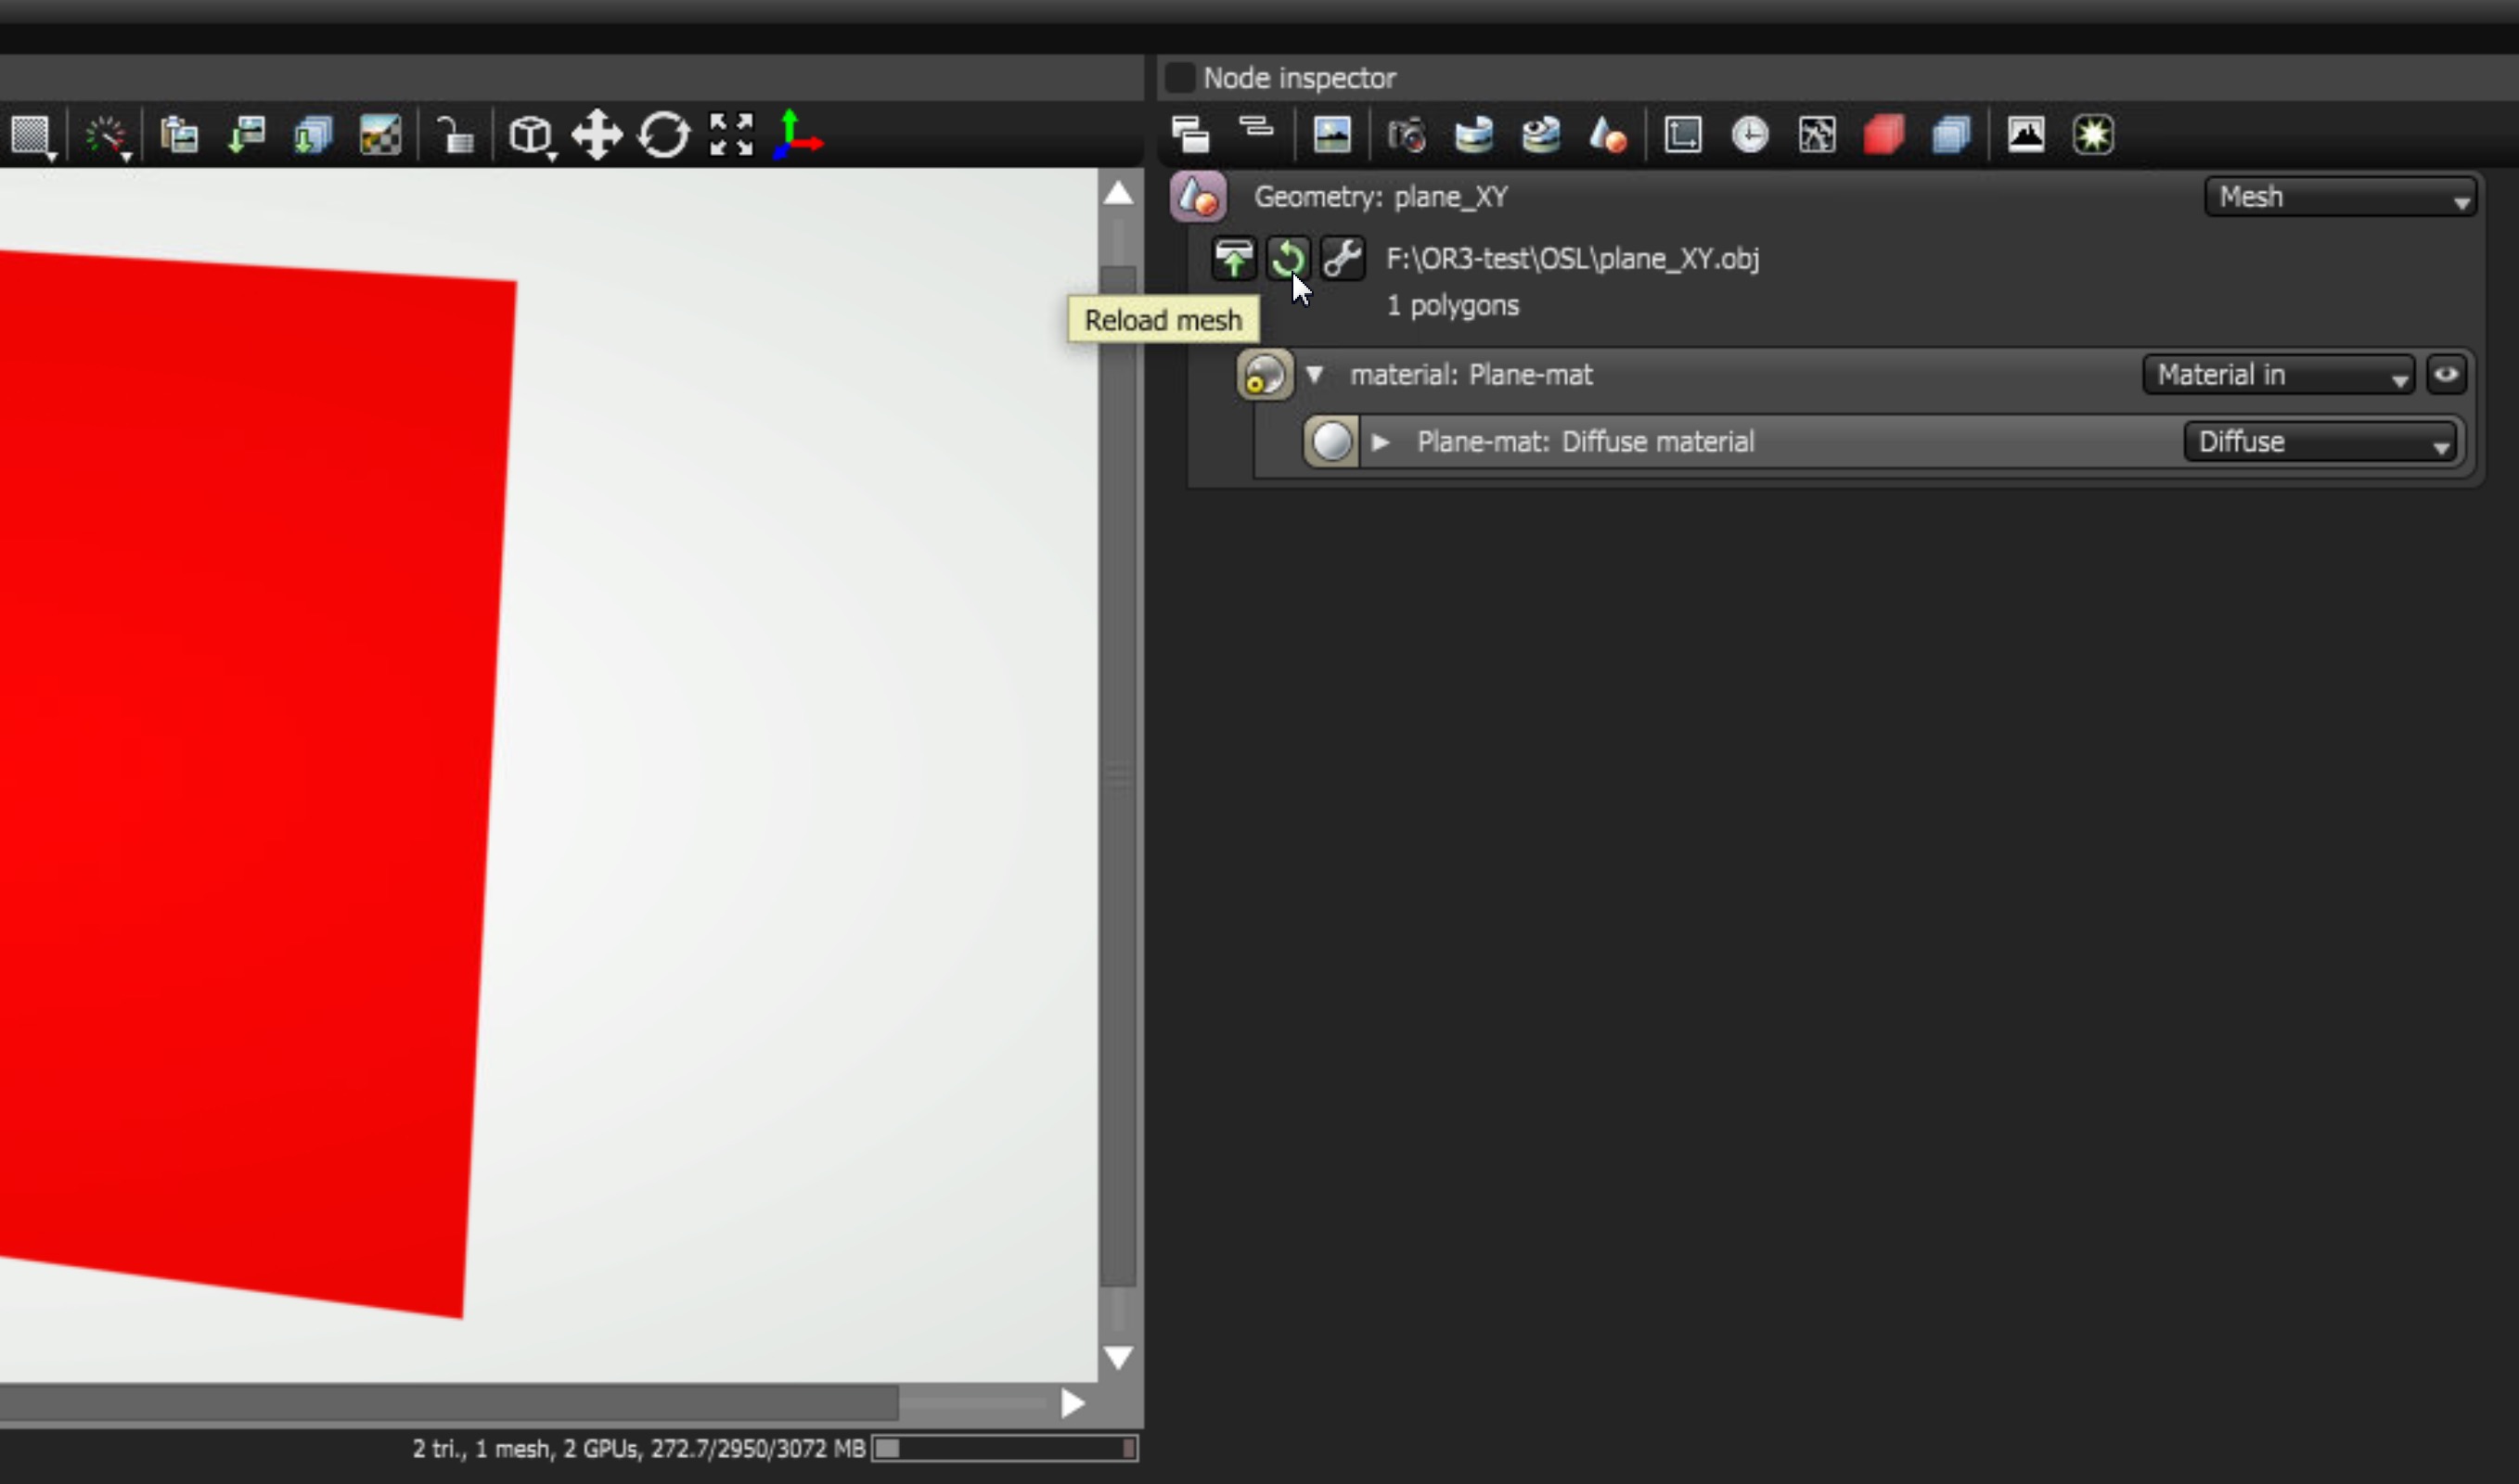Viewport: 2519px width, 1484px height.
Task: Open the Mesh geometry type dropdown
Action: coord(2339,197)
